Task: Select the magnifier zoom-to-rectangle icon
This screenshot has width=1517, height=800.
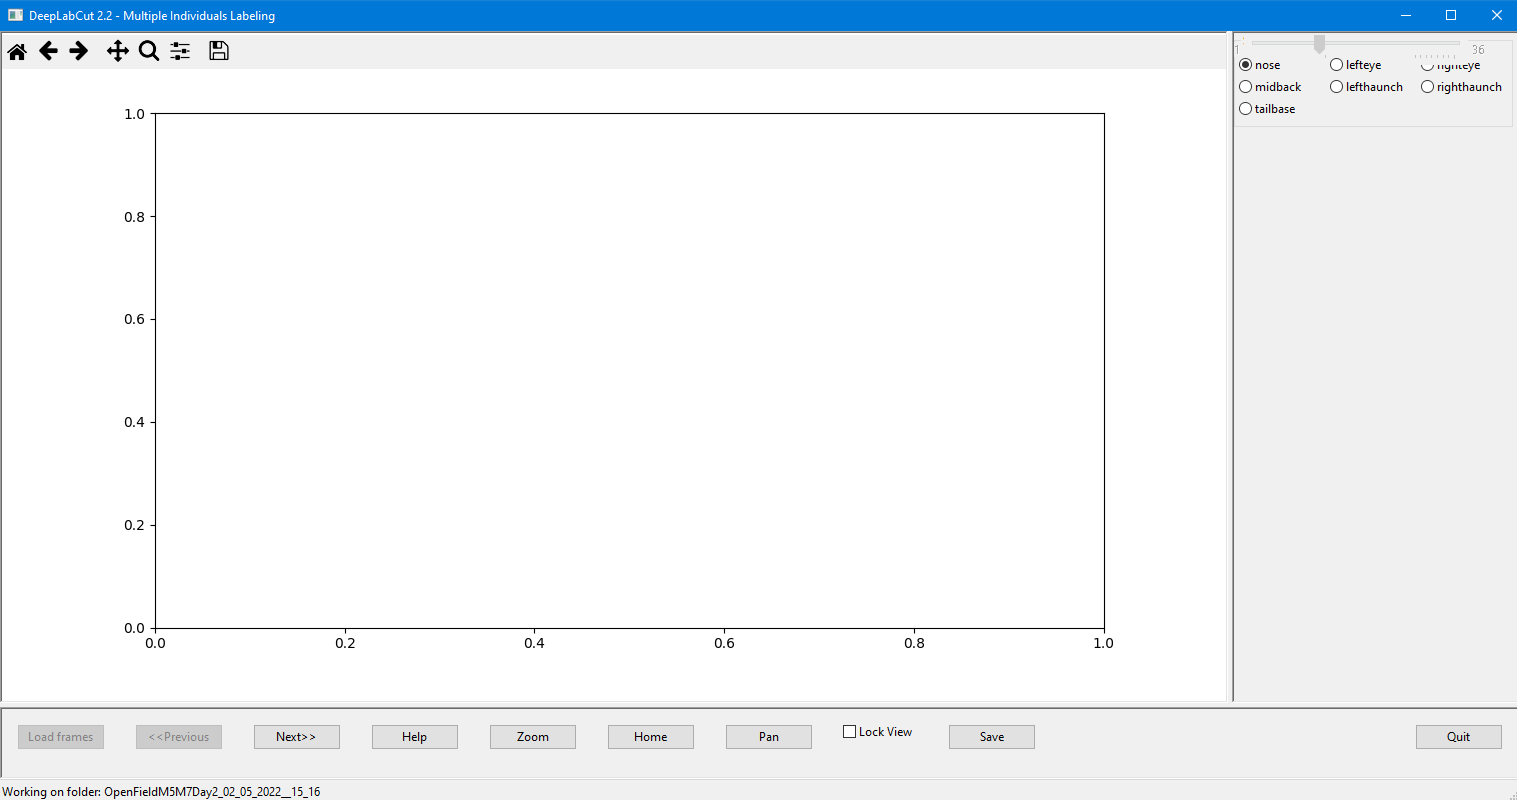Action: [x=149, y=50]
